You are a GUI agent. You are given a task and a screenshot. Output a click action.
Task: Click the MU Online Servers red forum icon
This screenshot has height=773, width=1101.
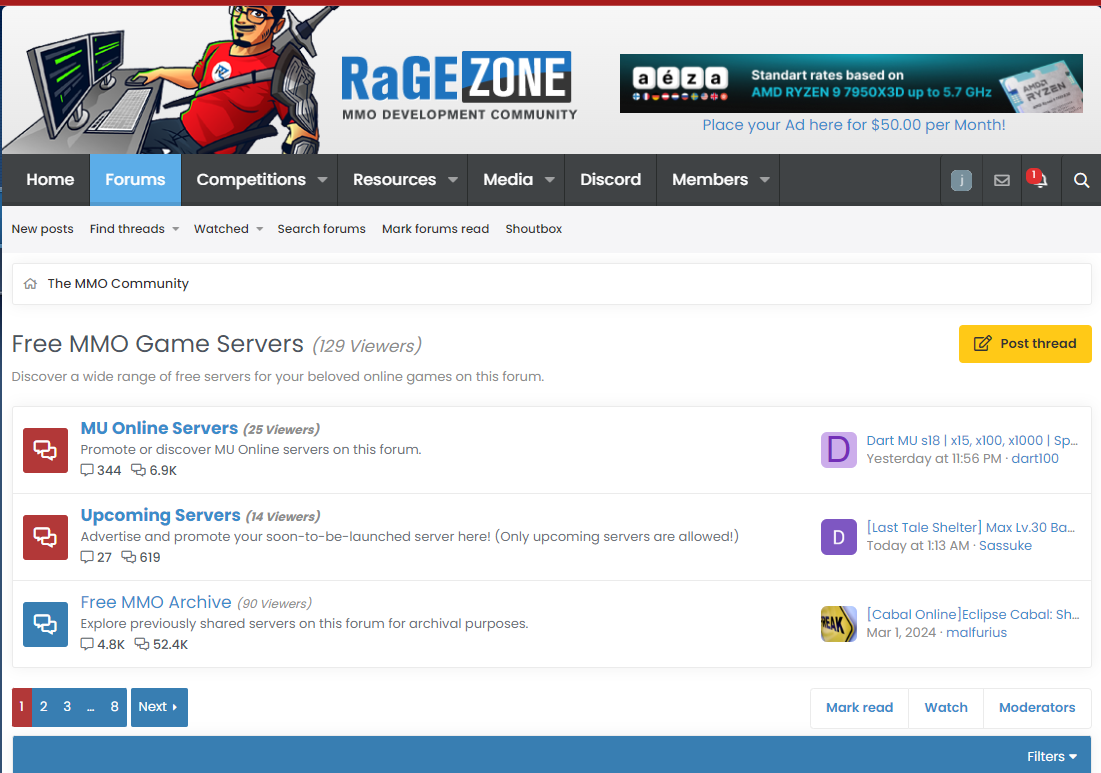pos(45,450)
